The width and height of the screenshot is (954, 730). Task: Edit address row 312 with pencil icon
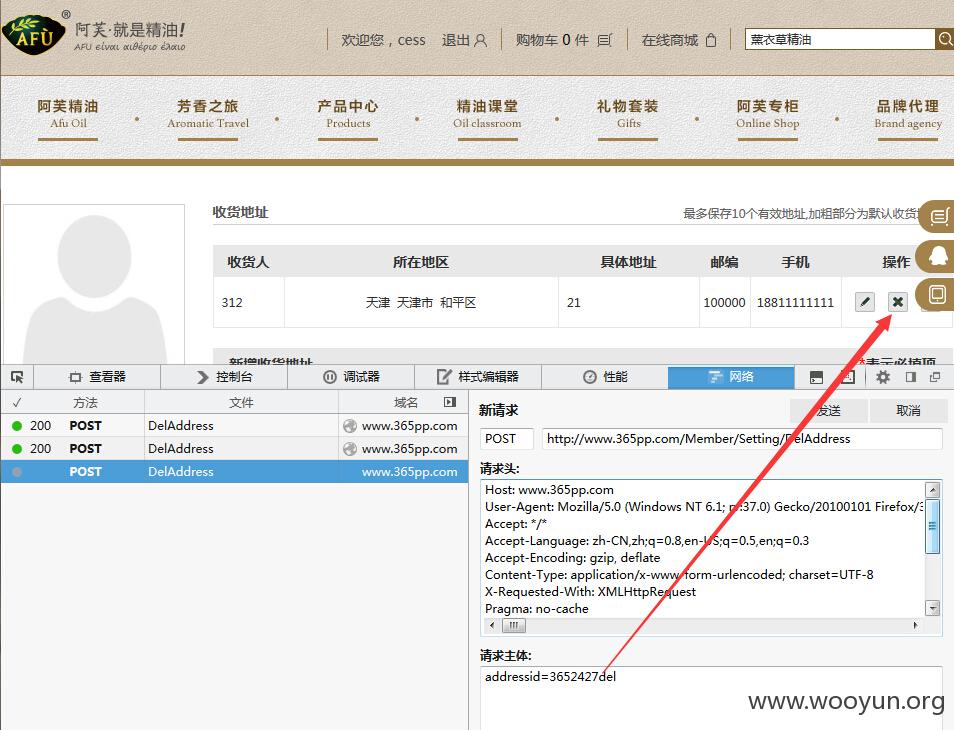[865, 302]
